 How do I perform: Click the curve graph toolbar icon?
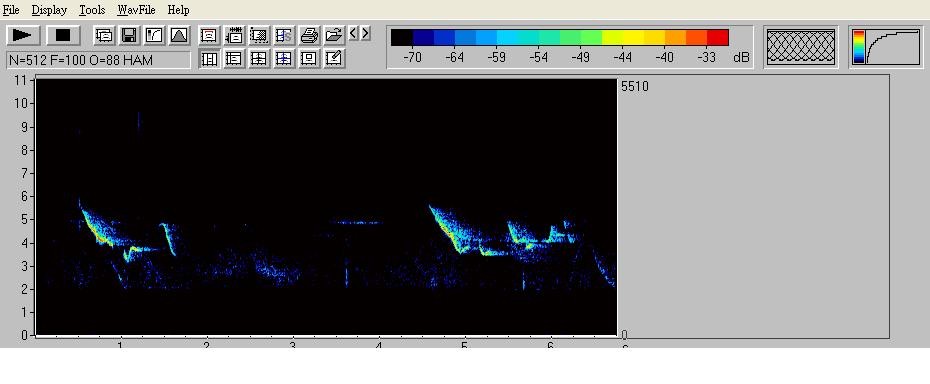tap(154, 36)
